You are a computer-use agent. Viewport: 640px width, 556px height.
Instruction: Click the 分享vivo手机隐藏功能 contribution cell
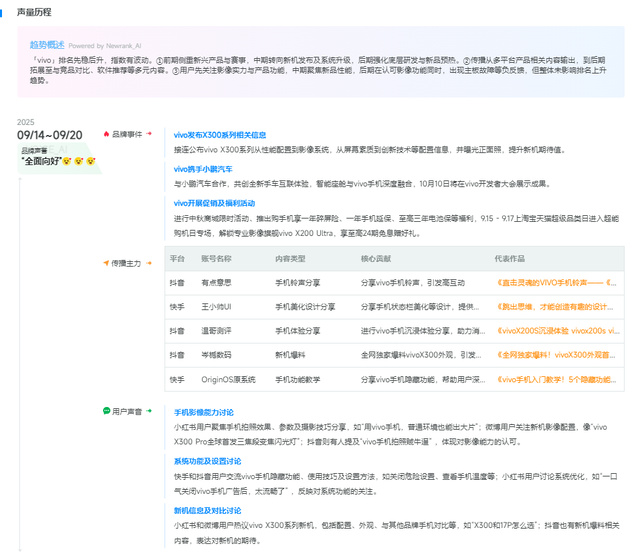click(423, 379)
